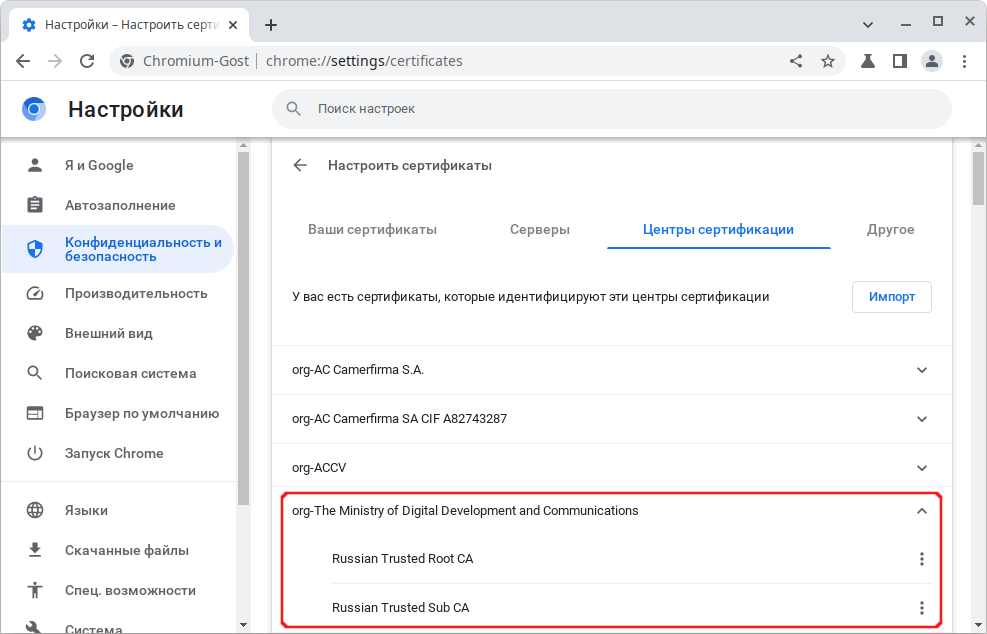Open Автозаполнение settings section
This screenshot has height=634, width=987.
[x=118, y=205]
